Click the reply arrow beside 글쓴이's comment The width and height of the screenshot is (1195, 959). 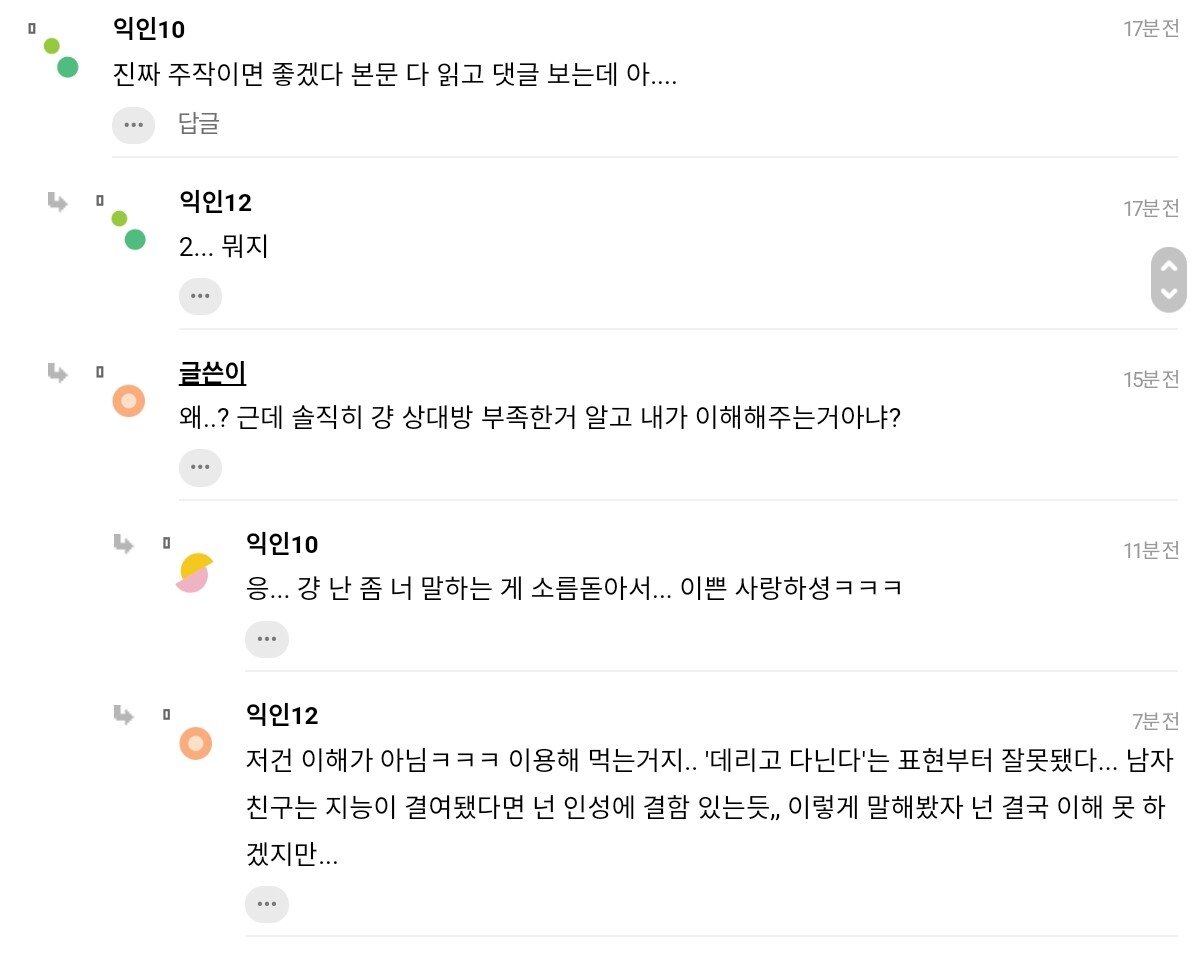(58, 373)
